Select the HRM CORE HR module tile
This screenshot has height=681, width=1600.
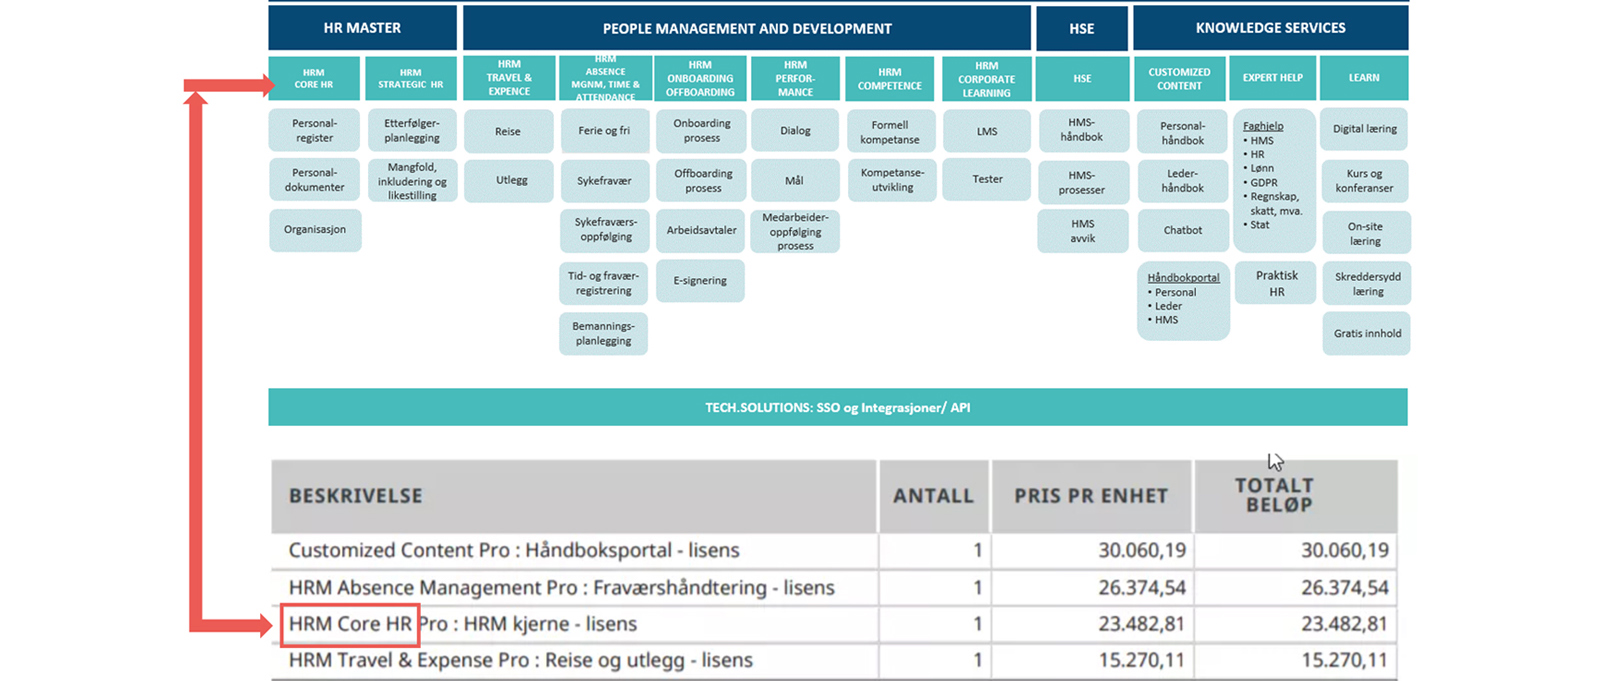pyautogui.click(x=314, y=78)
